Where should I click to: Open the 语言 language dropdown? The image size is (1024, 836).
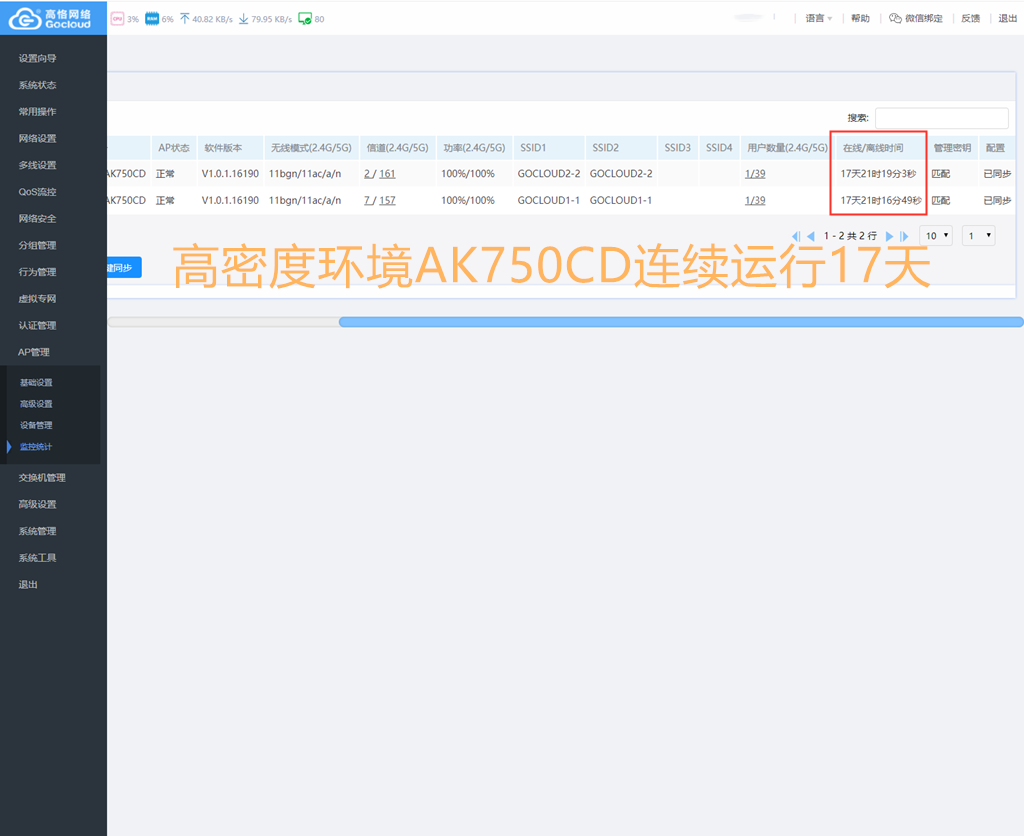pyautogui.click(x=818, y=19)
